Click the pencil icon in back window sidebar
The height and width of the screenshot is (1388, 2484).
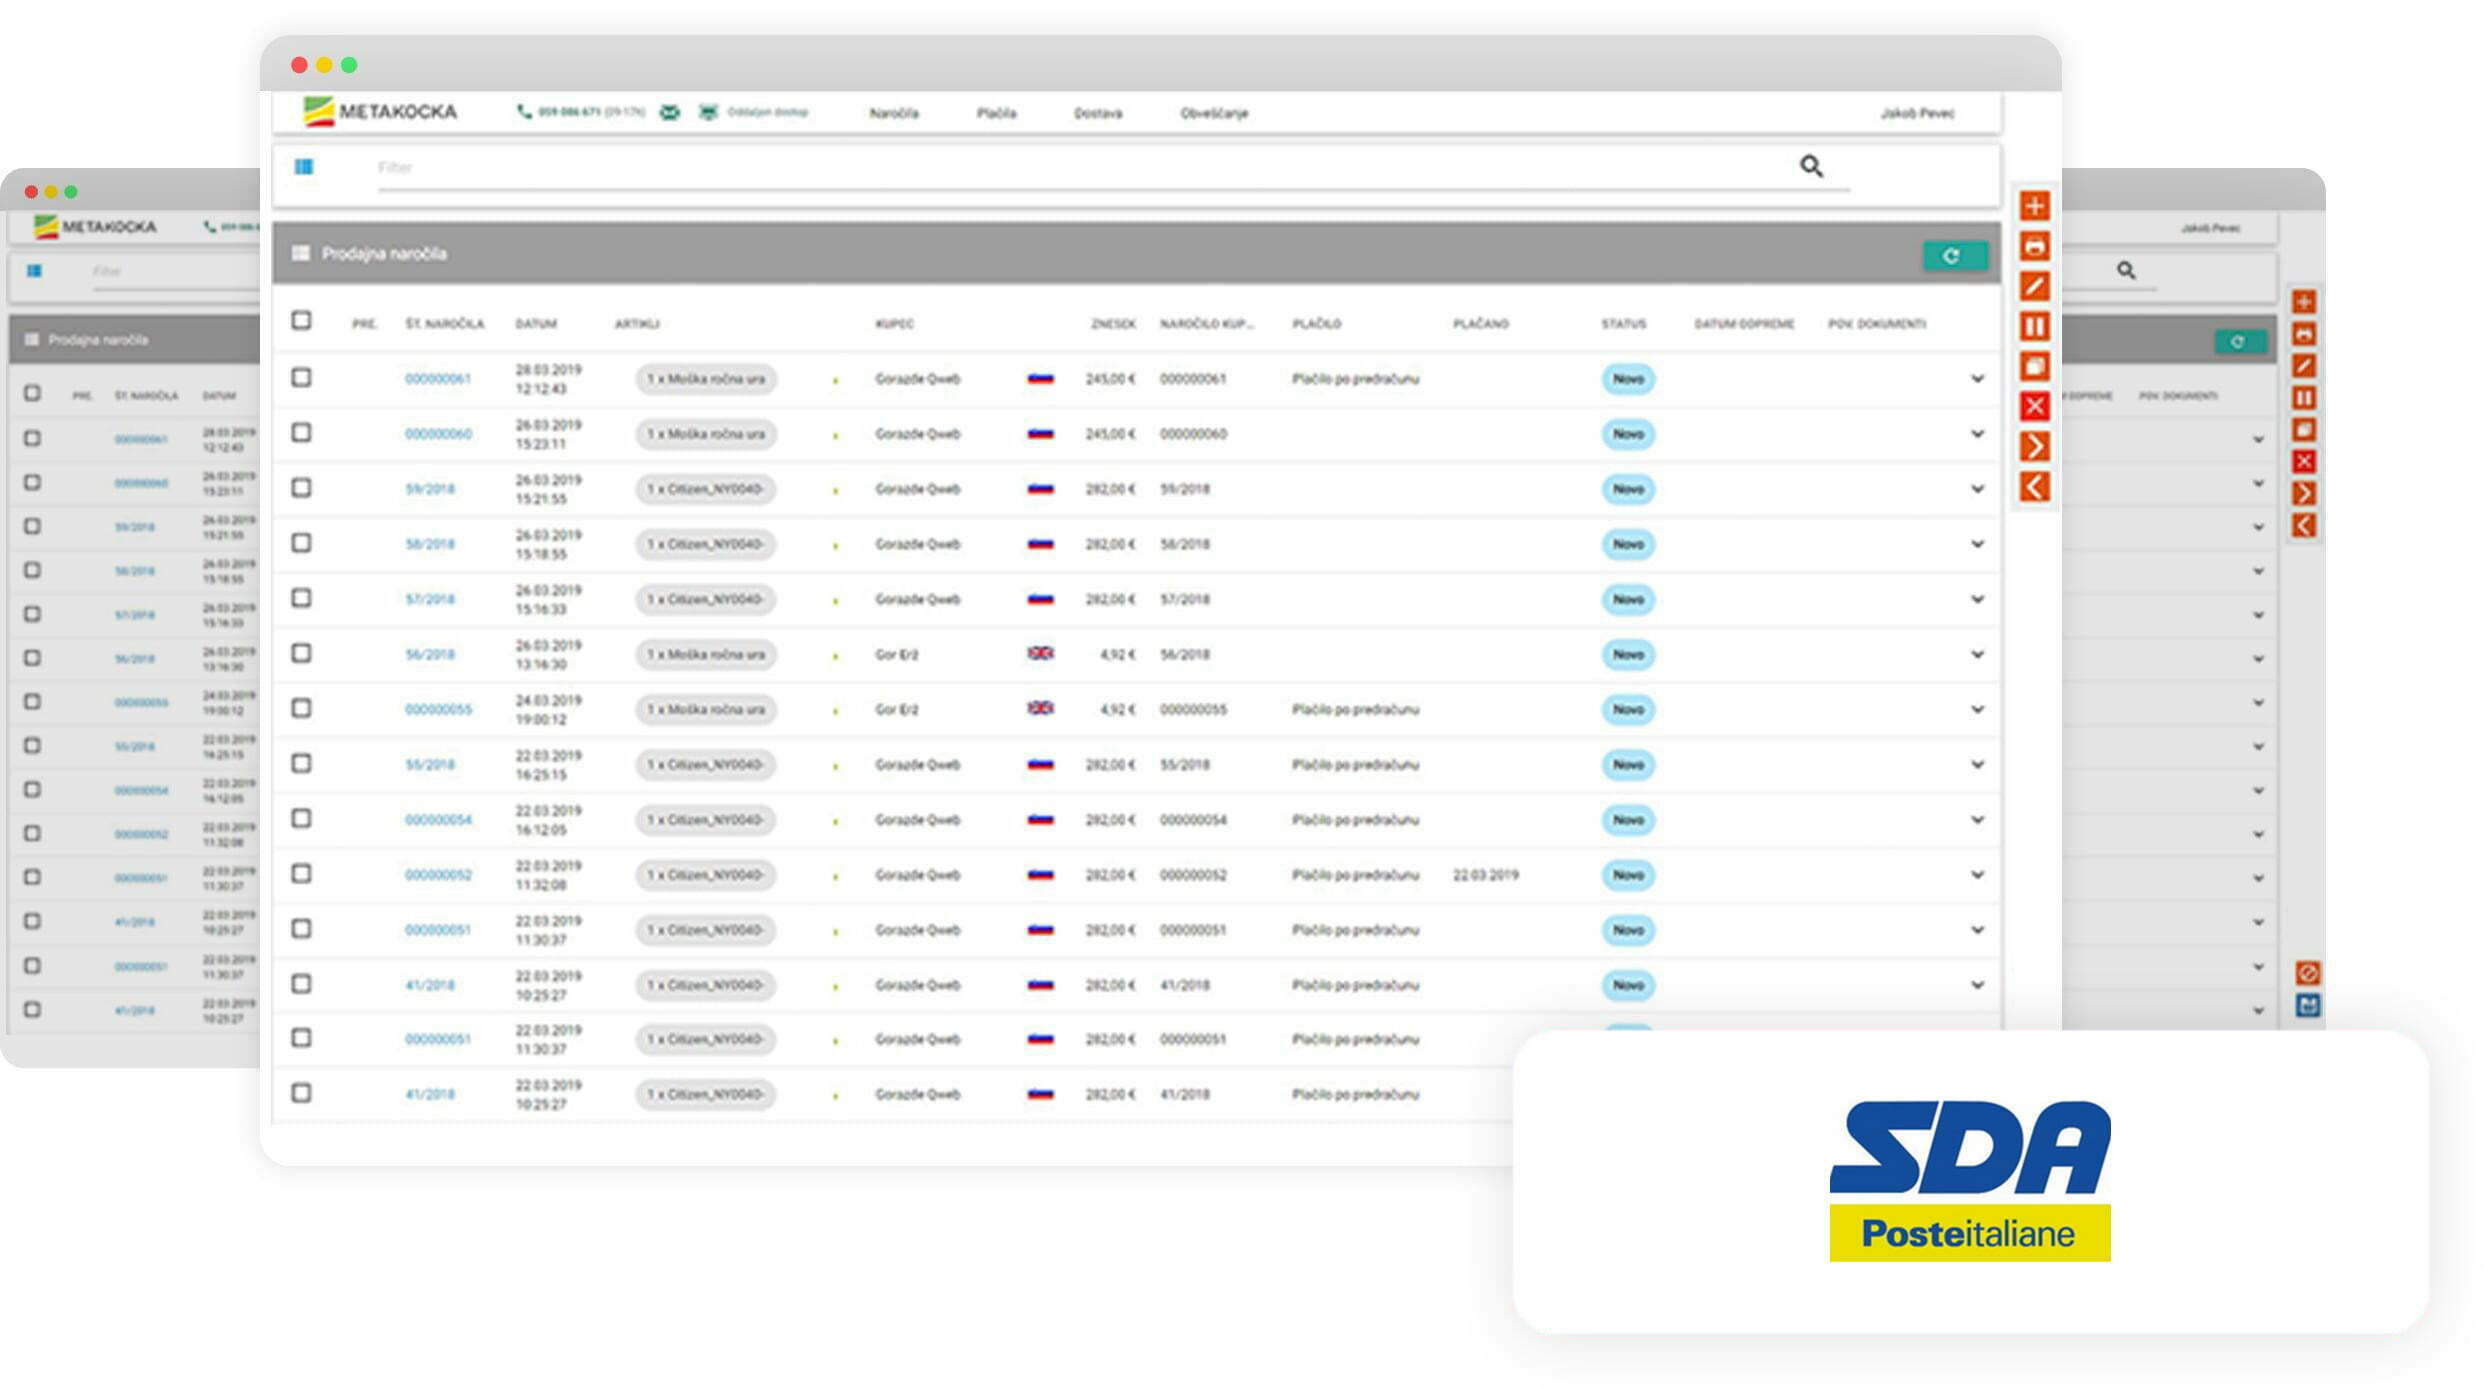click(2304, 366)
